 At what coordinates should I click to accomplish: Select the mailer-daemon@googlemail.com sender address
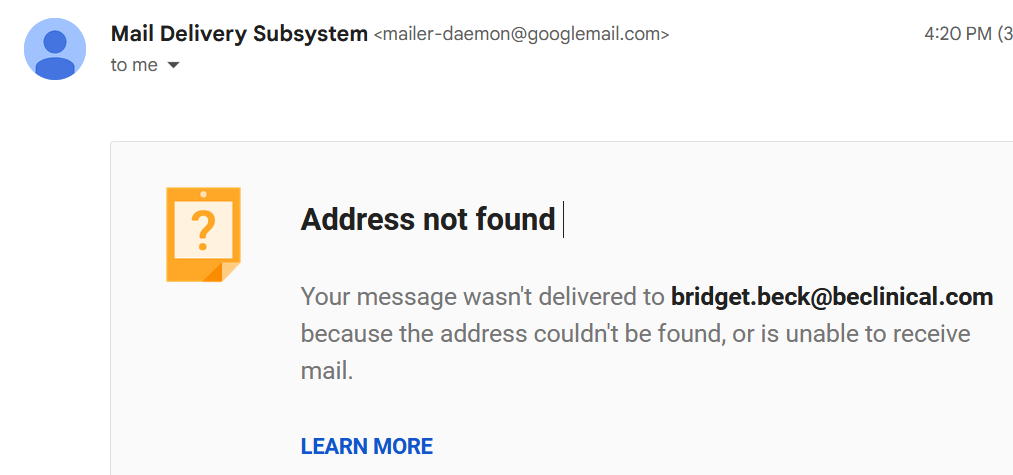pos(521,34)
